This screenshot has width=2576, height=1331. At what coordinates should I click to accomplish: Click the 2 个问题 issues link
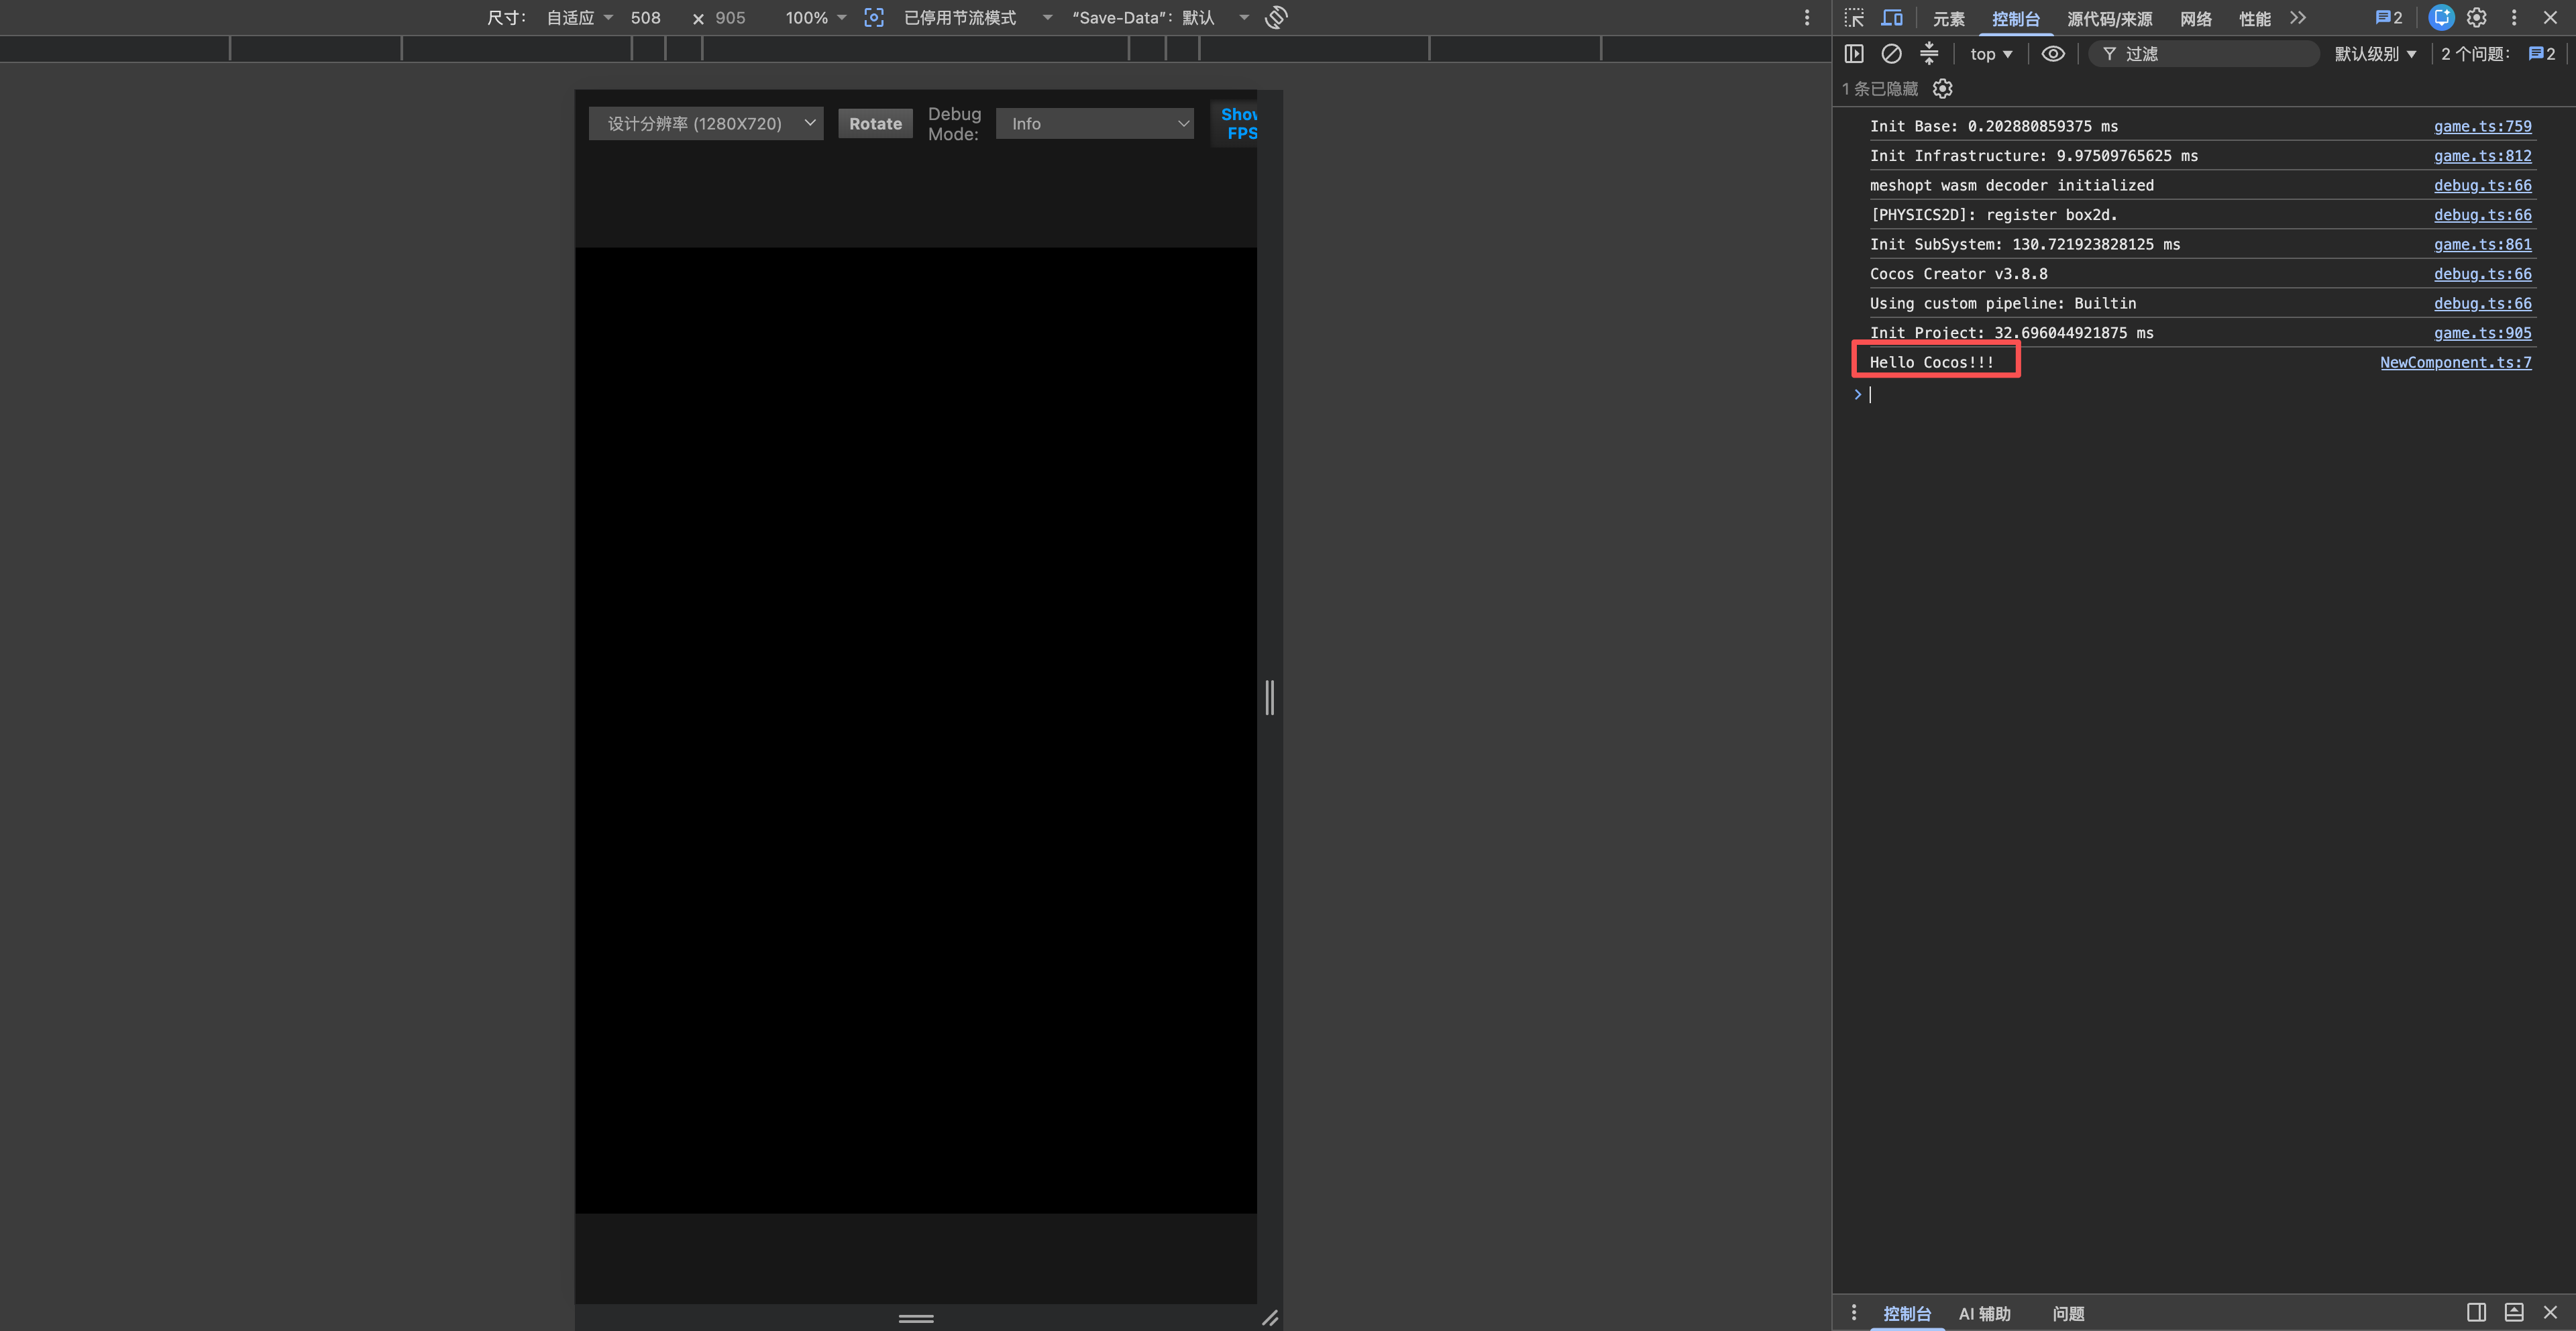pyautogui.click(x=2498, y=54)
